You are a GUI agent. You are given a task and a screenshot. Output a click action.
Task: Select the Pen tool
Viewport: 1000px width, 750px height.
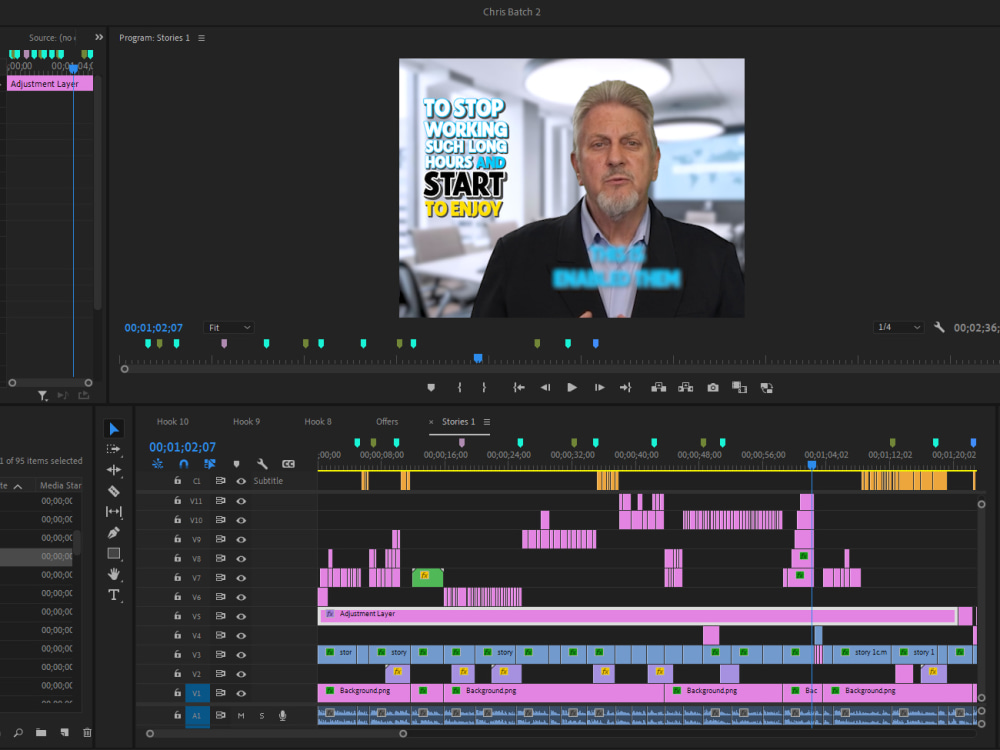(114, 533)
